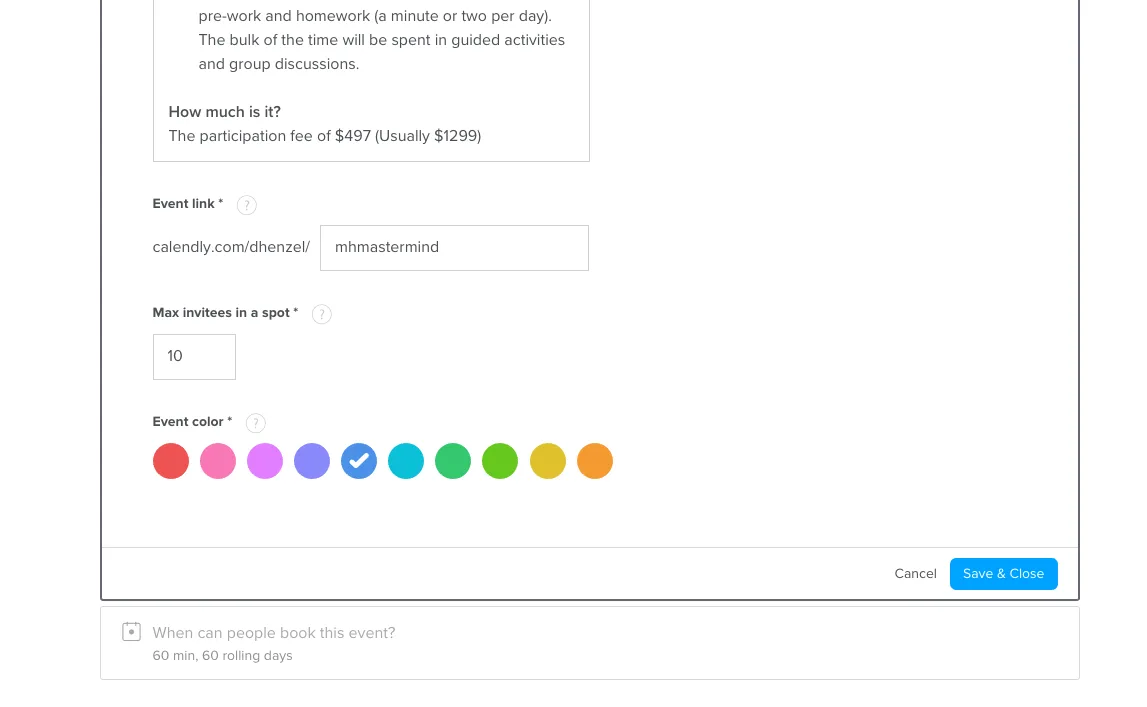
Task: Pick the purple event color
Action: tap(312, 461)
